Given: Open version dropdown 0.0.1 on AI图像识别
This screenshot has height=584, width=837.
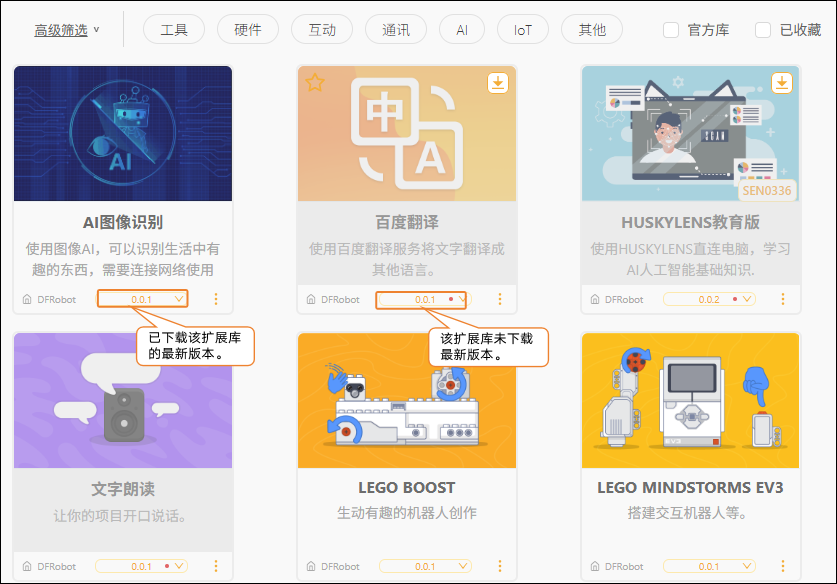Looking at the screenshot, I should (x=142, y=299).
